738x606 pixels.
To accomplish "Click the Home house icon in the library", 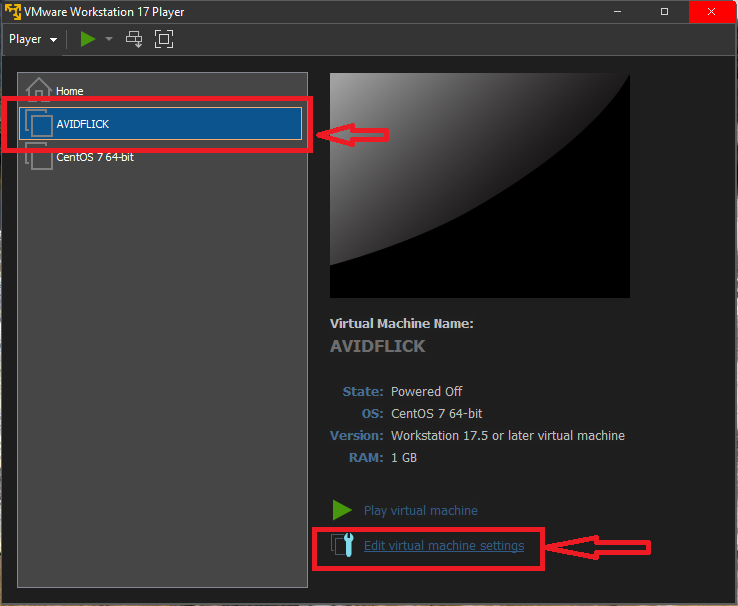I will tap(38, 90).
